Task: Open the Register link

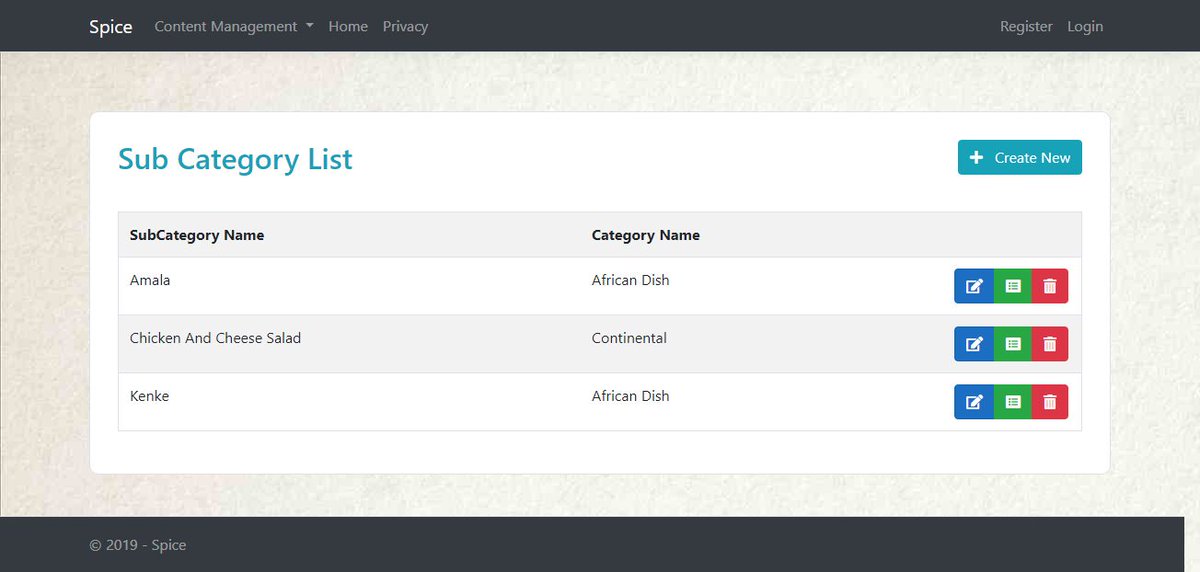Action: coord(1026,26)
